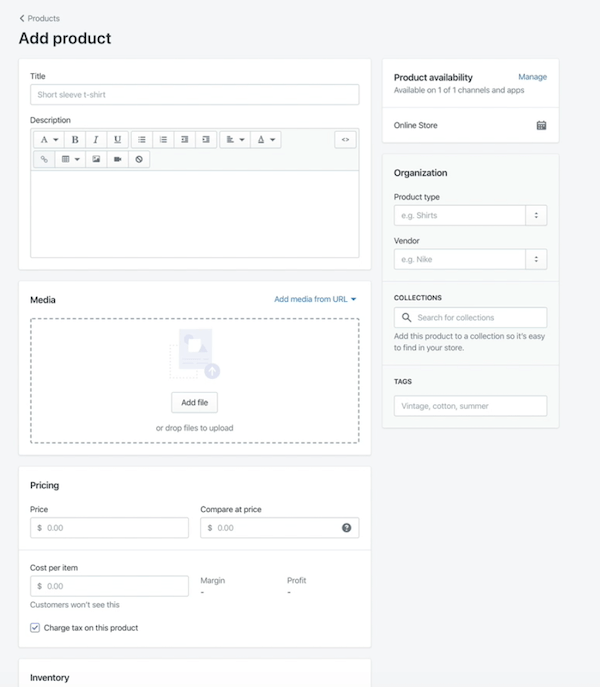The image size is (600, 687).
Task: Click the media upload illustration icon
Action: coord(195,354)
